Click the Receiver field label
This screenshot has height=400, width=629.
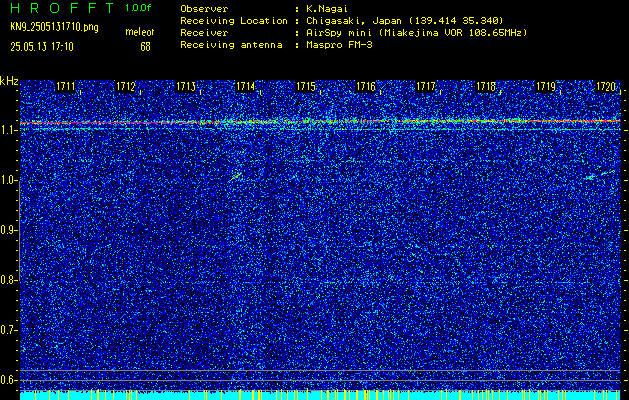pyautogui.click(x=204, y=33)
